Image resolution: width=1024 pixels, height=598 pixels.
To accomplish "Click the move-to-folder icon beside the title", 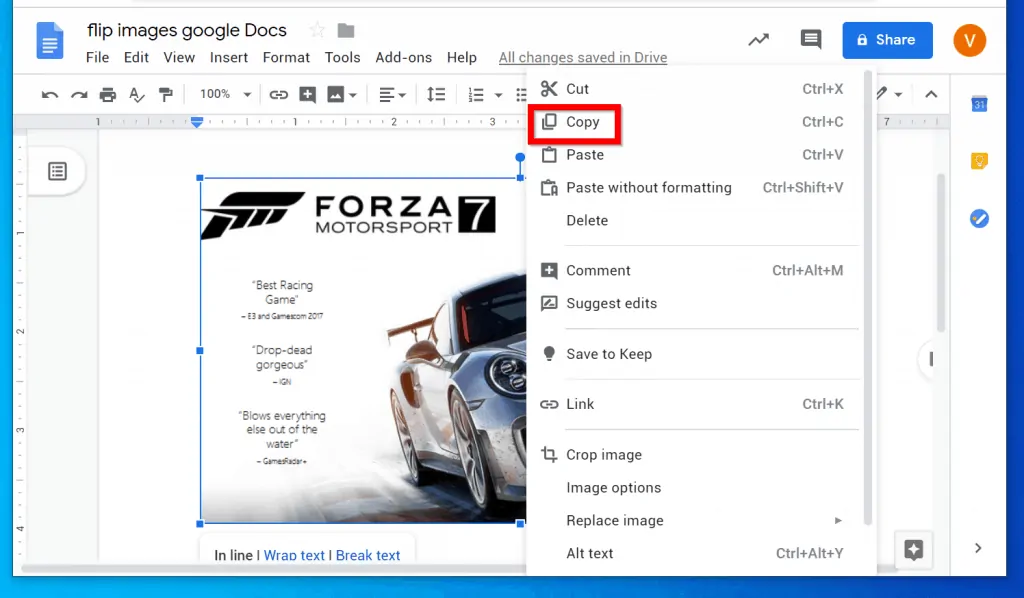I will pos(346,30).
